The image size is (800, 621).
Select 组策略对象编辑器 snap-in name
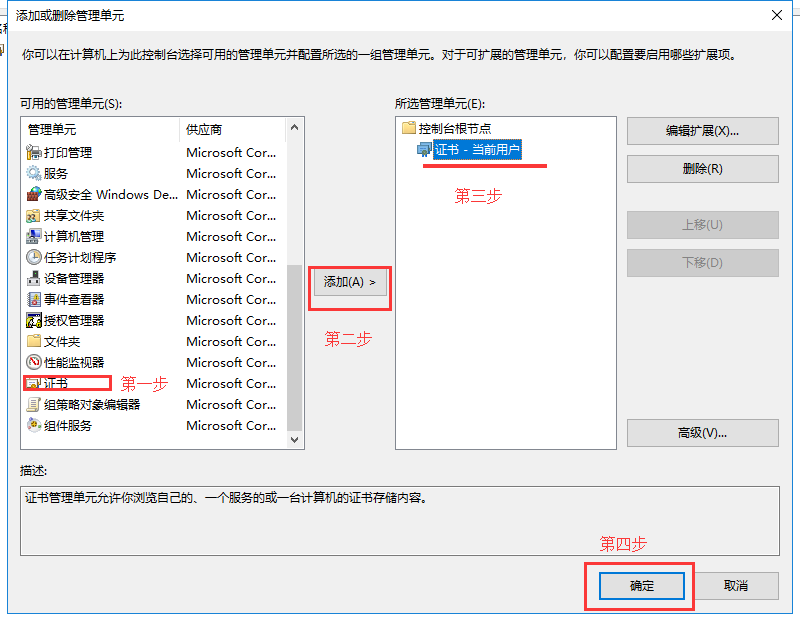coord(92,404)
